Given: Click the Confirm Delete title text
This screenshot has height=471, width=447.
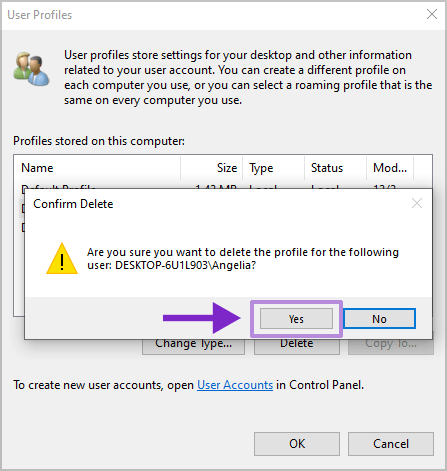Looking at the screenshot, I should coord(73,204).
